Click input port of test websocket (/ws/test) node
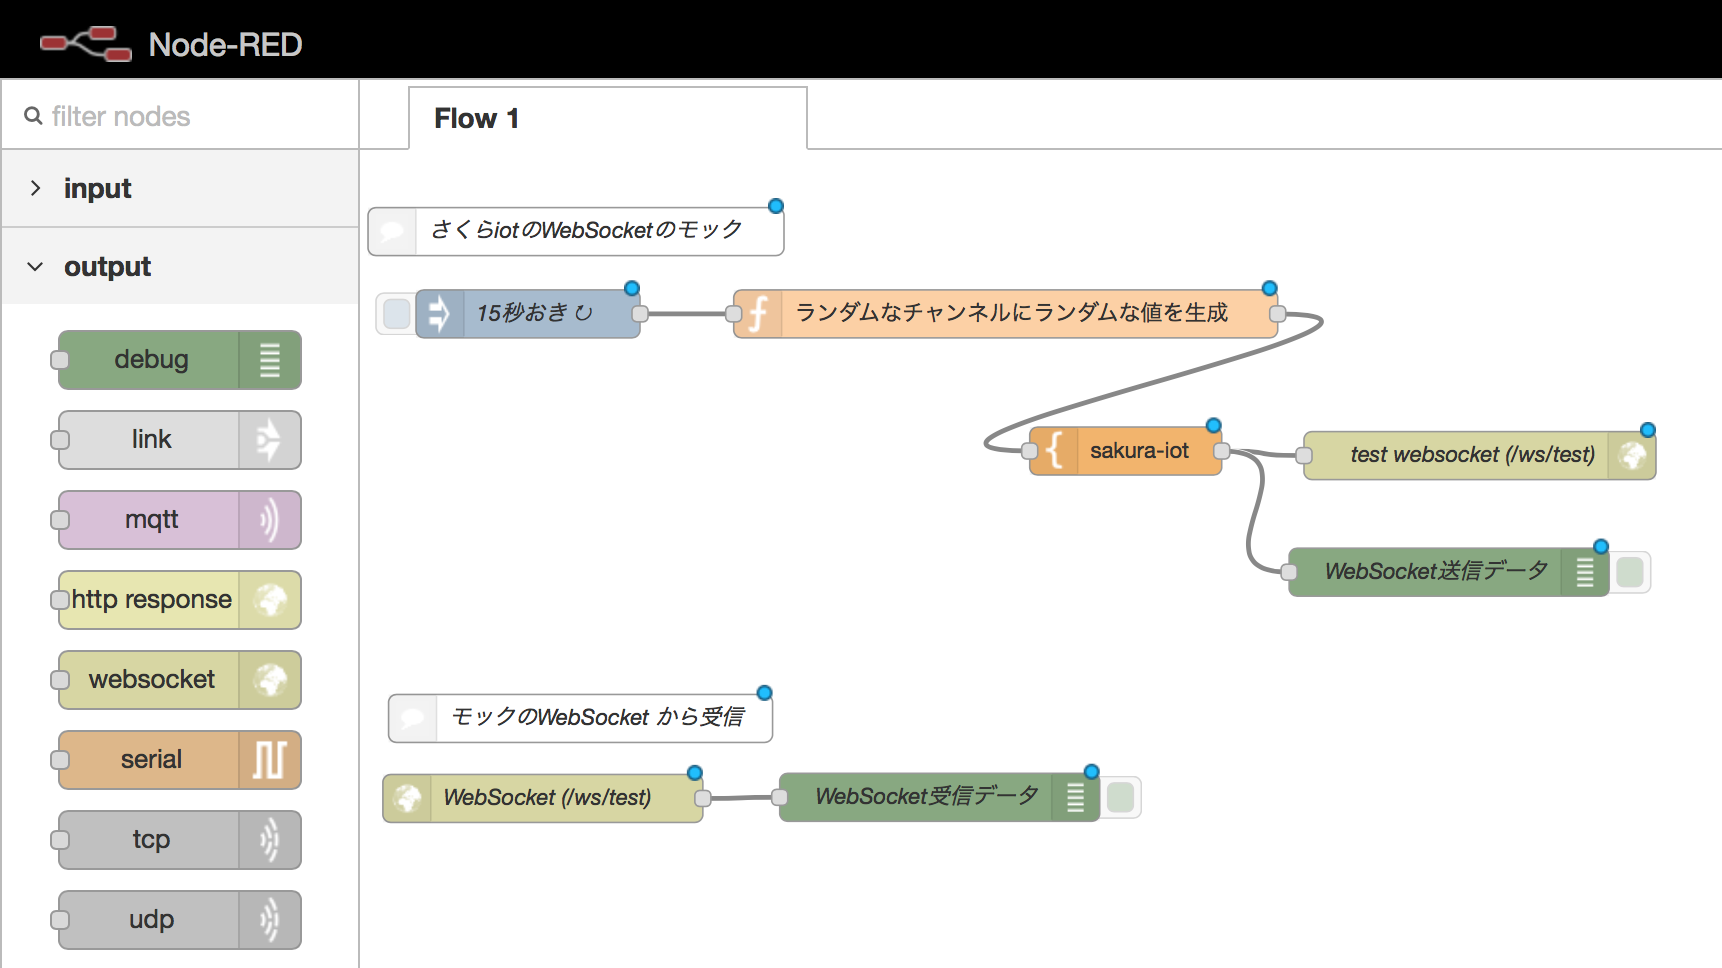Image resolution: width=1722 pixels, height=968 pixels. coord(1304,456)
